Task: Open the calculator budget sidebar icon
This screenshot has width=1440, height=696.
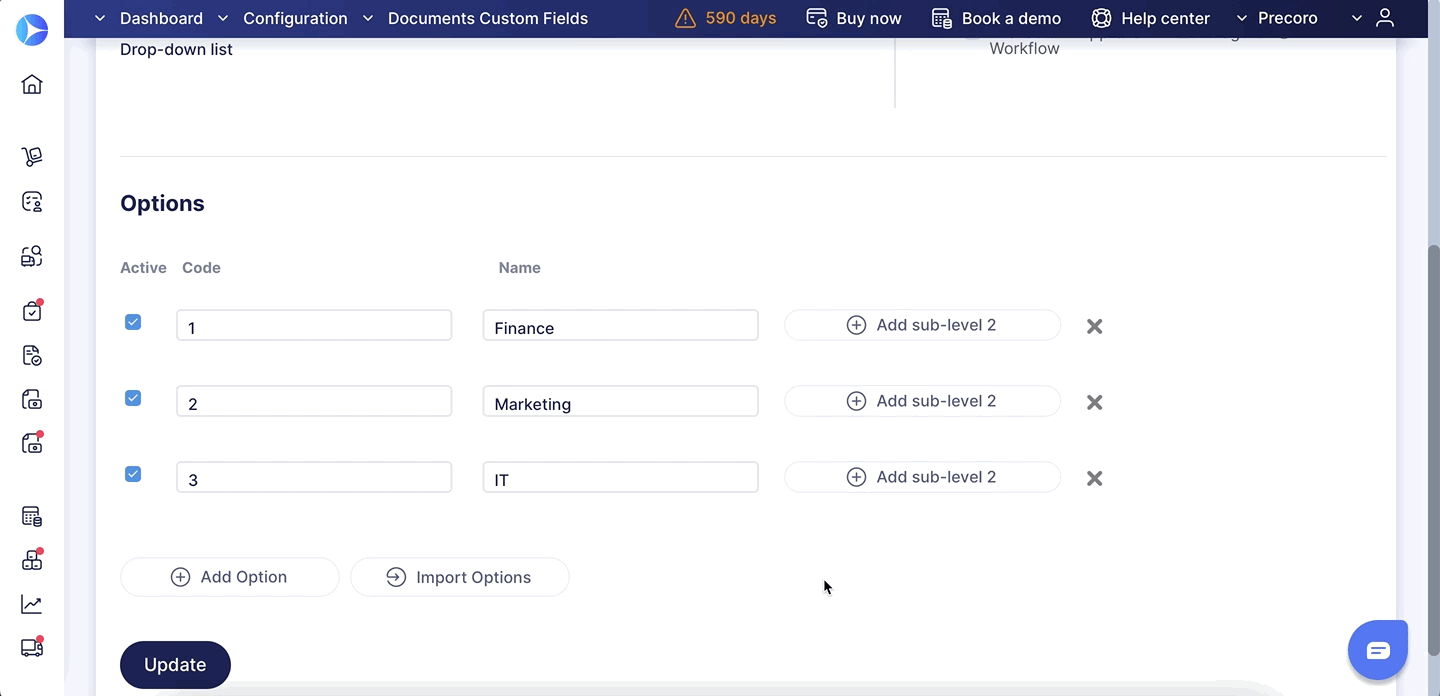Action: pyautogui.click(x=32, y=517)
